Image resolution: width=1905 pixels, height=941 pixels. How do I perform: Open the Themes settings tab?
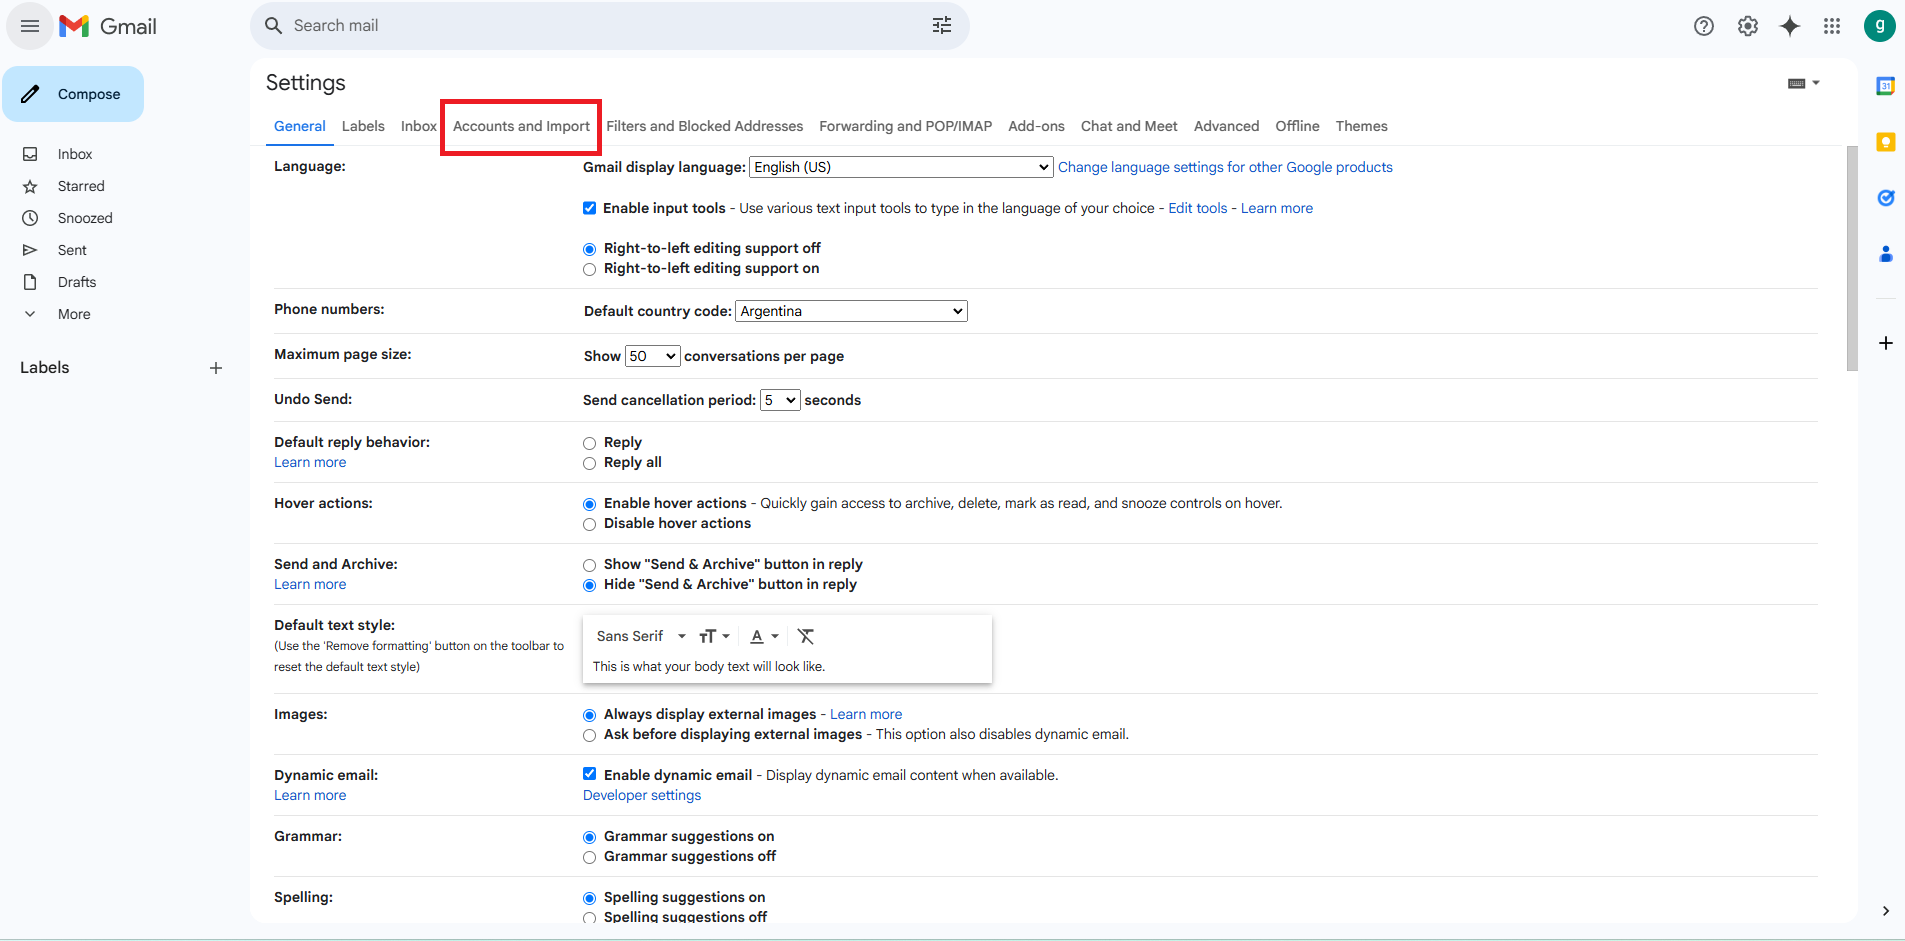tap(1361, 126)
